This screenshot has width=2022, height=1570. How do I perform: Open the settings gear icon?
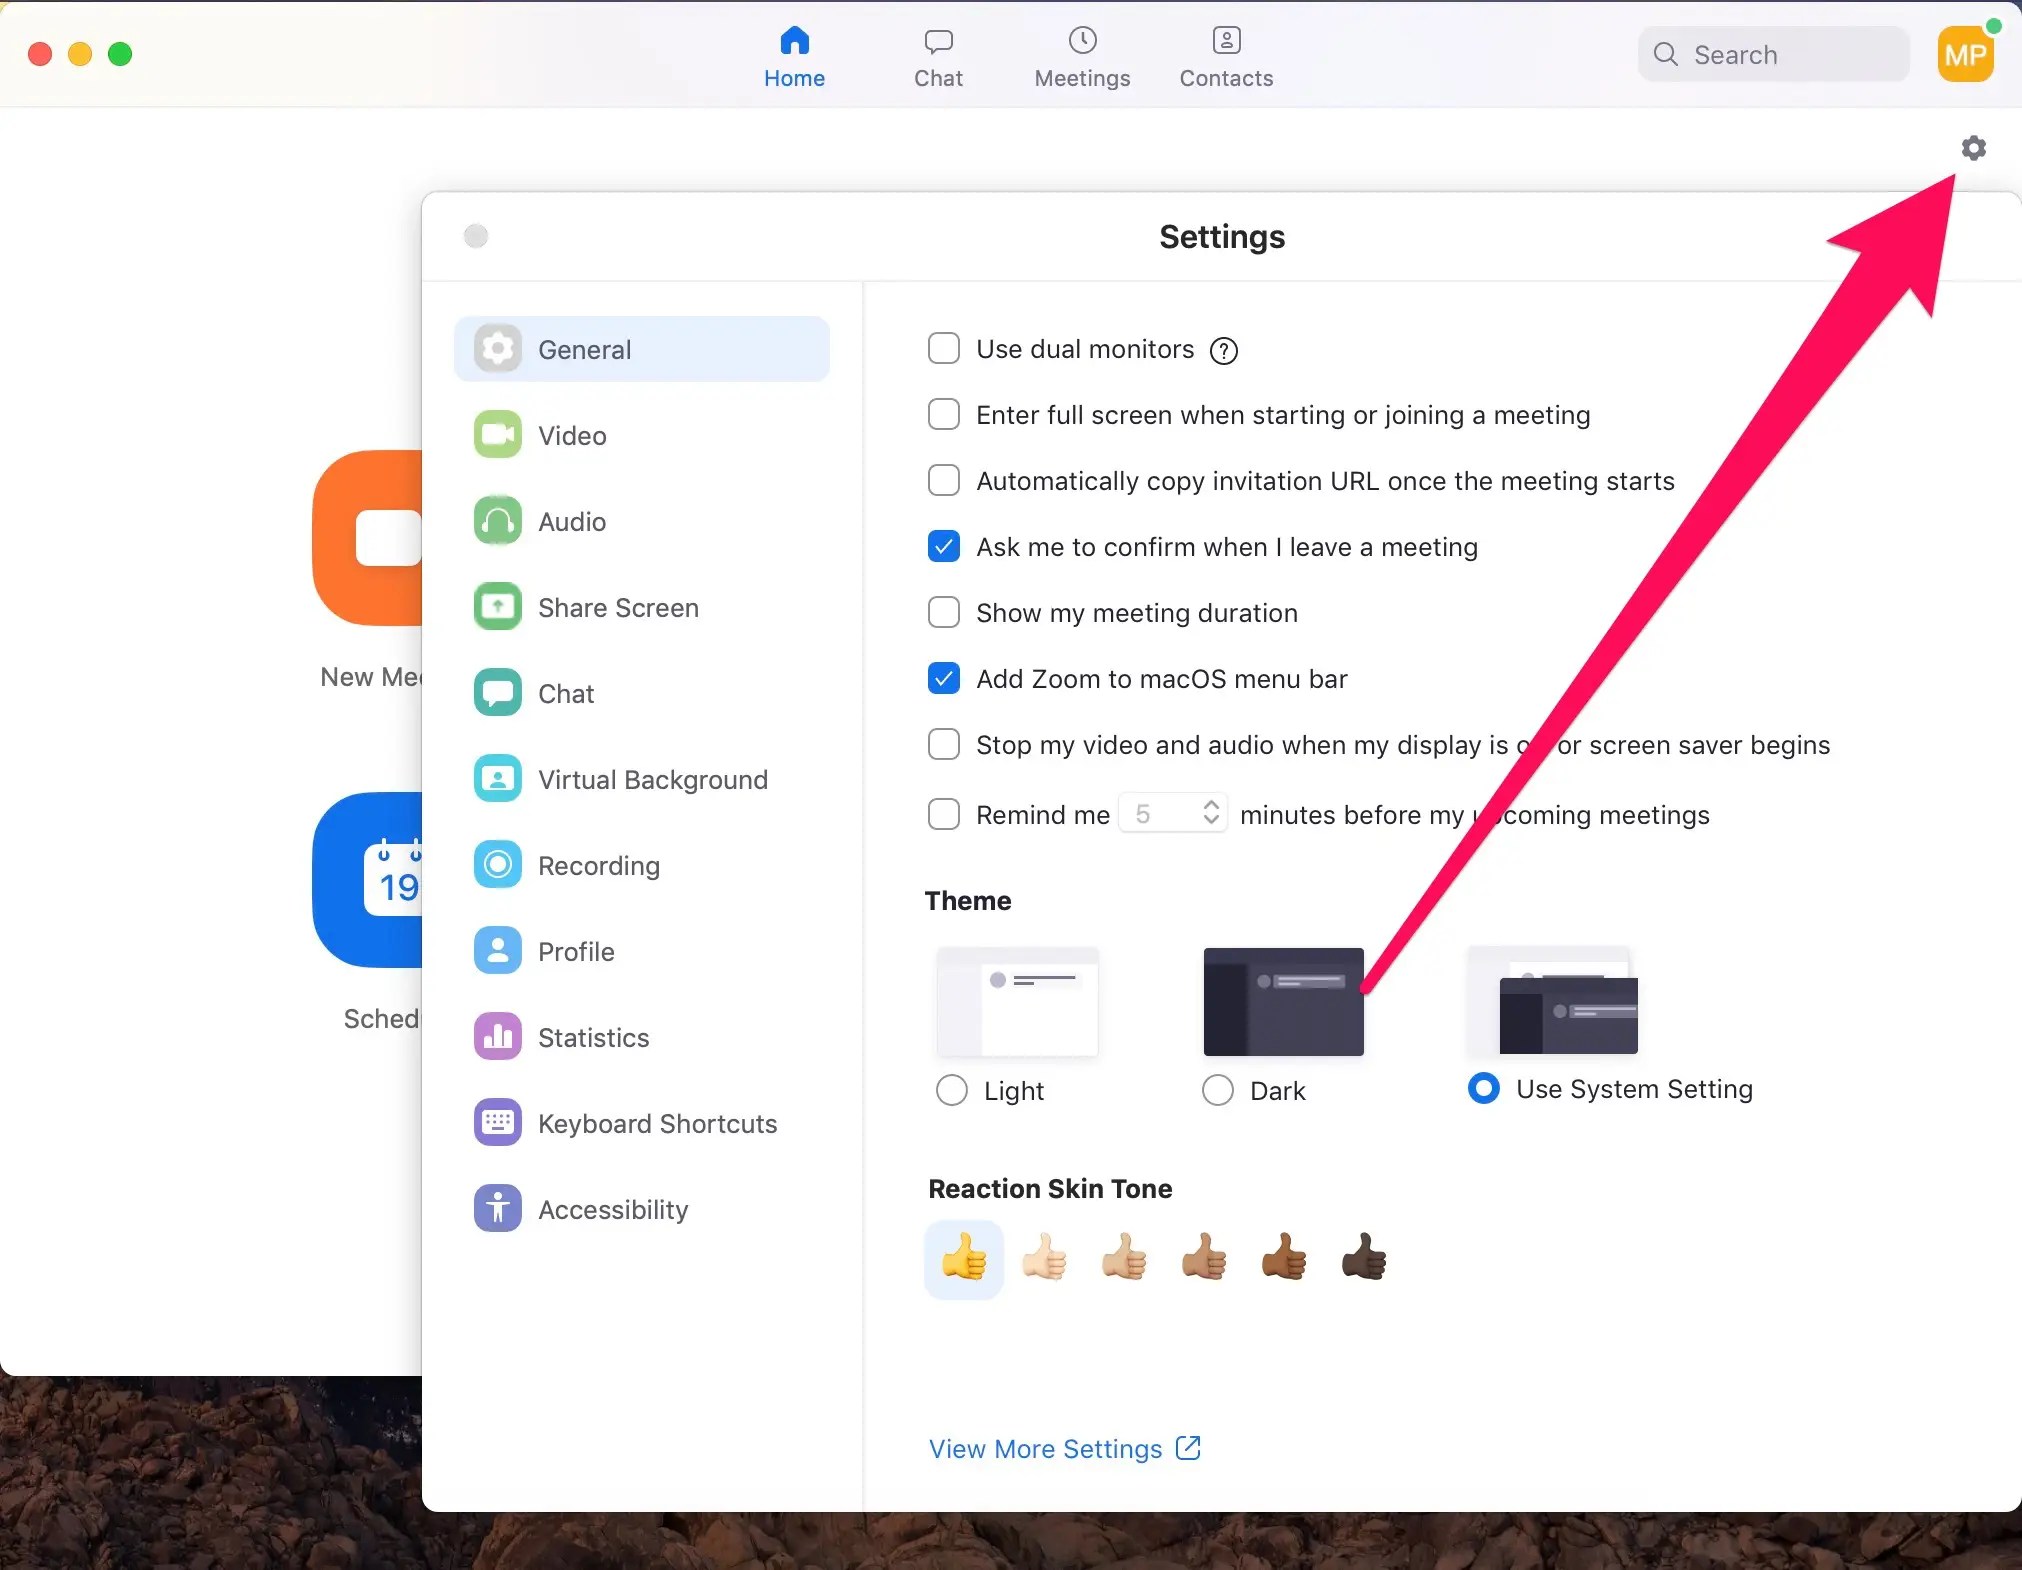1973,148
